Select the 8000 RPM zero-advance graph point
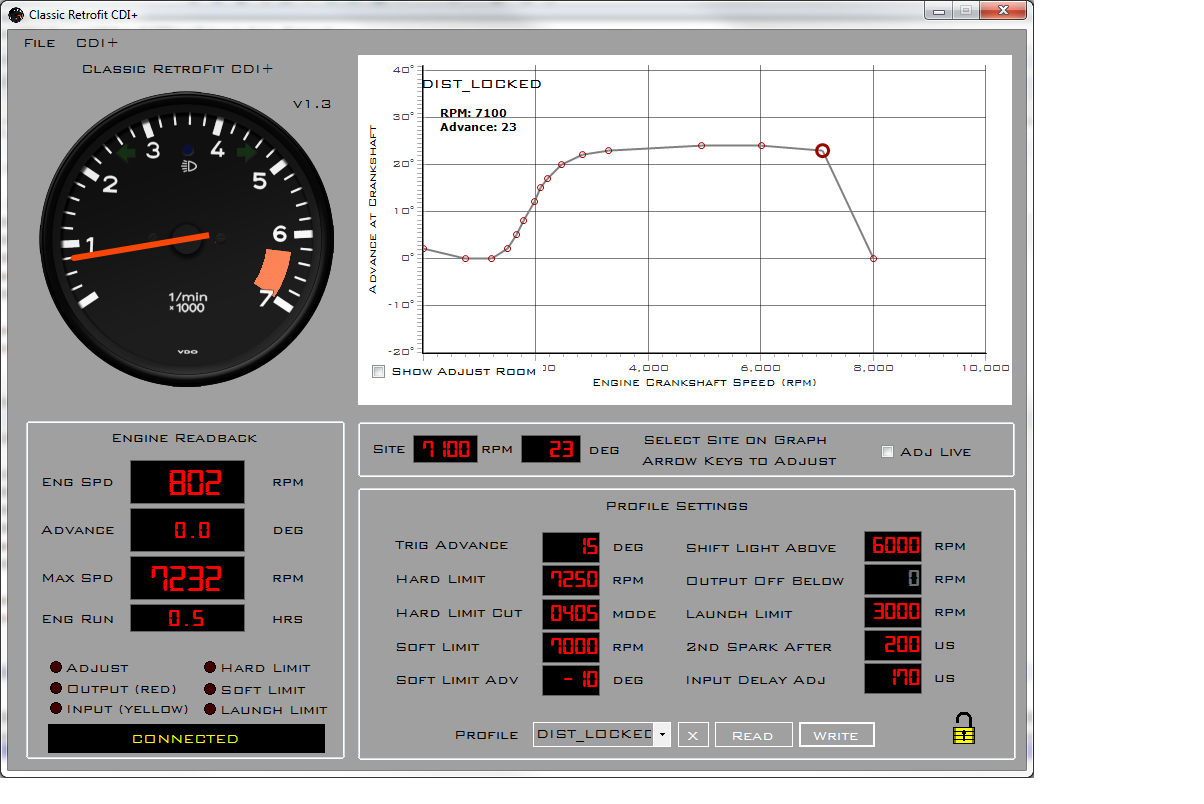The height and width of the screenshot is (804, 1204). (873, 258)
